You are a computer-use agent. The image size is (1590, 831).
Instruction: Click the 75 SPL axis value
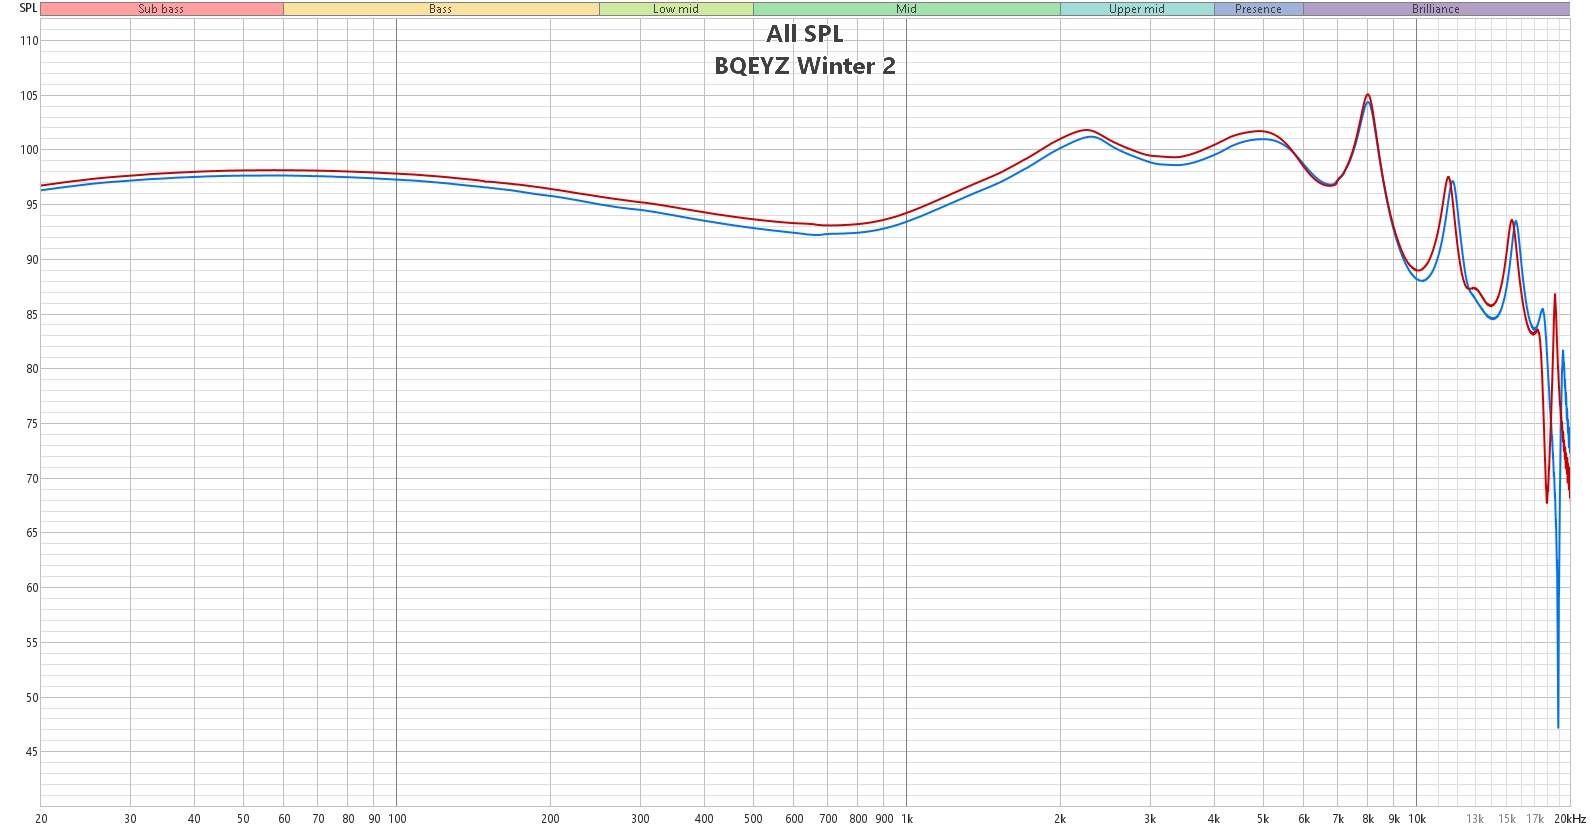tap(32, 424)
